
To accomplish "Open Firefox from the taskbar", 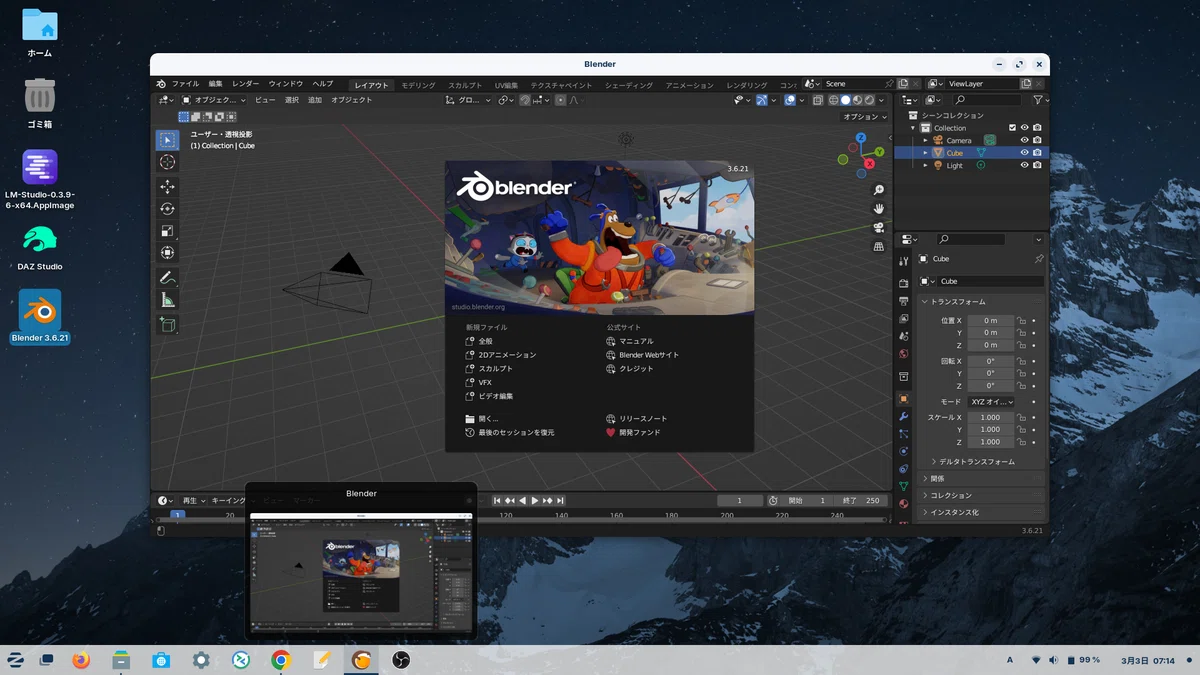I will [82, 660].
